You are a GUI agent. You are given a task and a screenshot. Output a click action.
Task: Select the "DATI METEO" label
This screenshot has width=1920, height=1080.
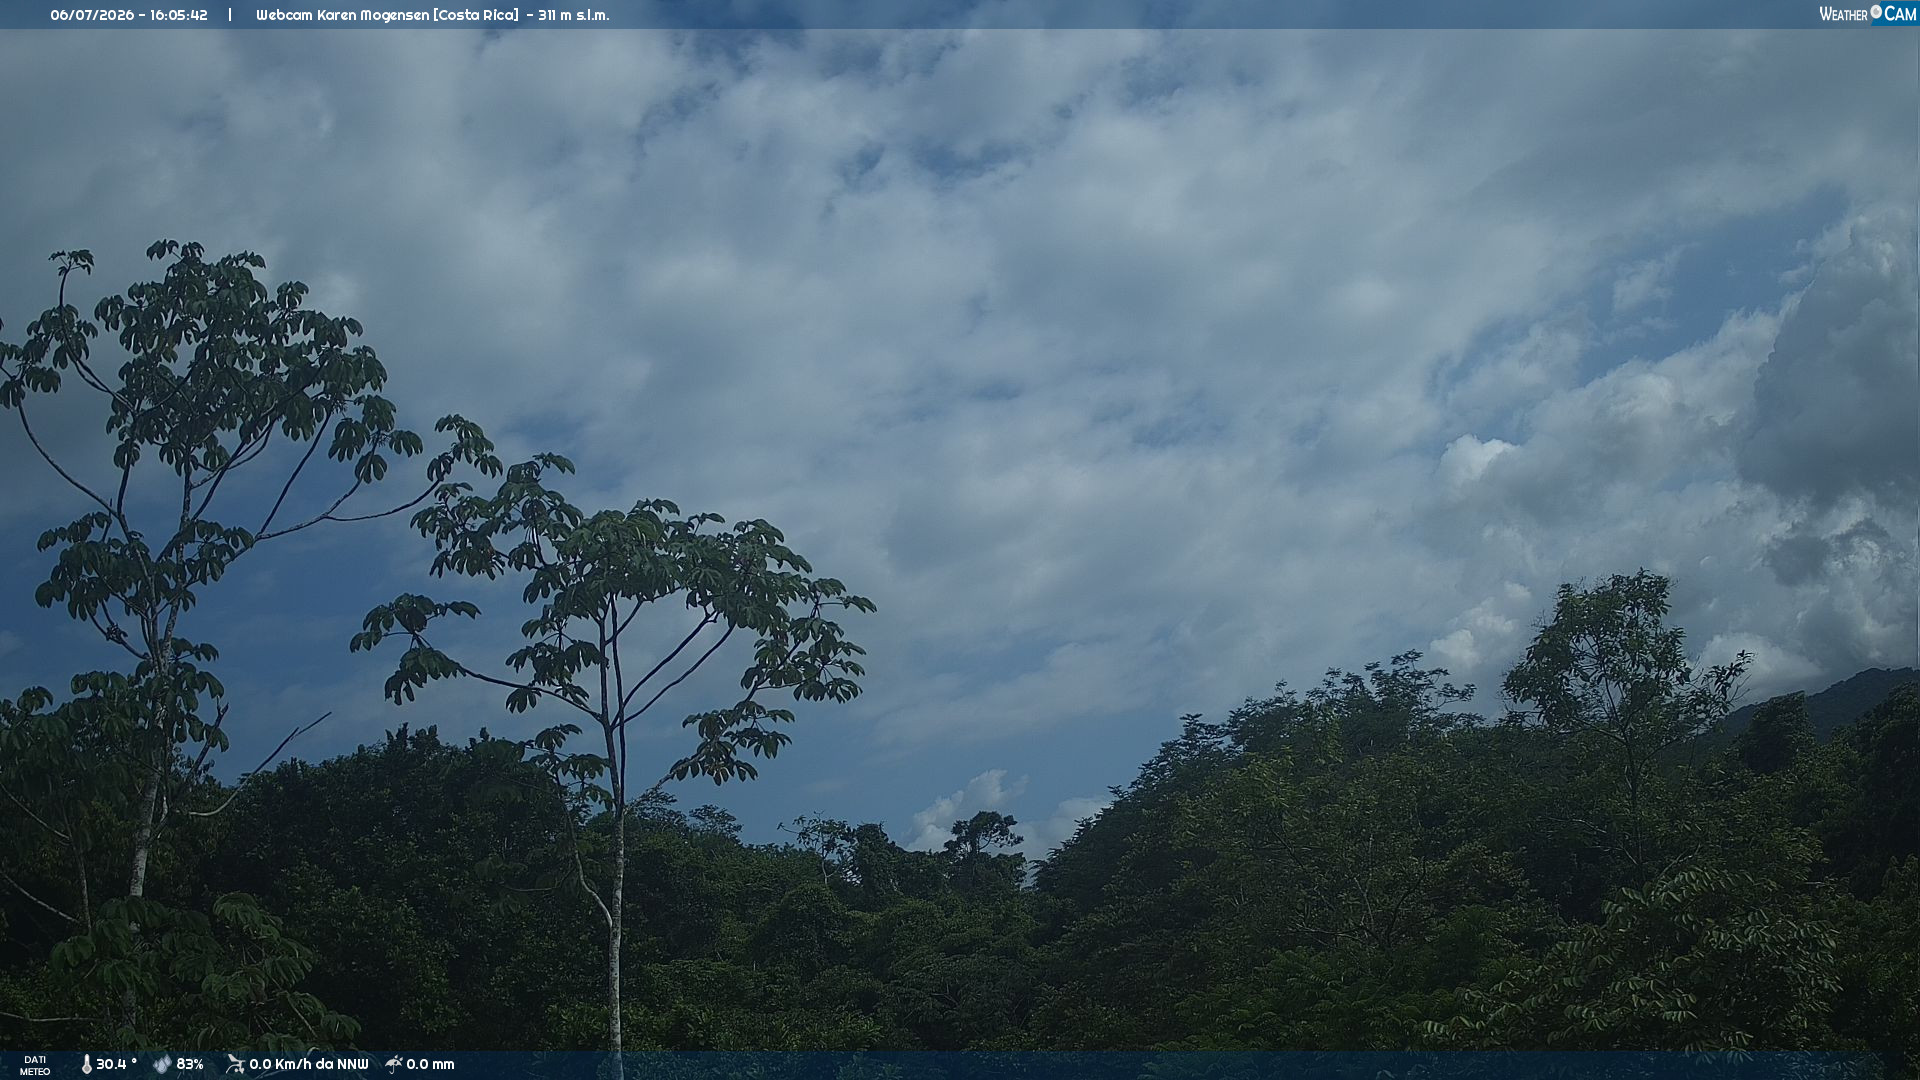35,1066
